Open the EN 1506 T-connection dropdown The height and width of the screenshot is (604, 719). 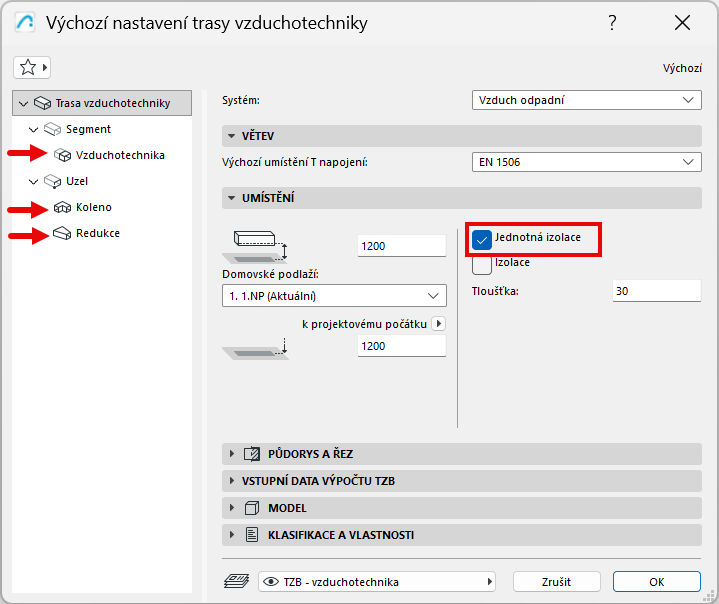(x=586, y=162)
